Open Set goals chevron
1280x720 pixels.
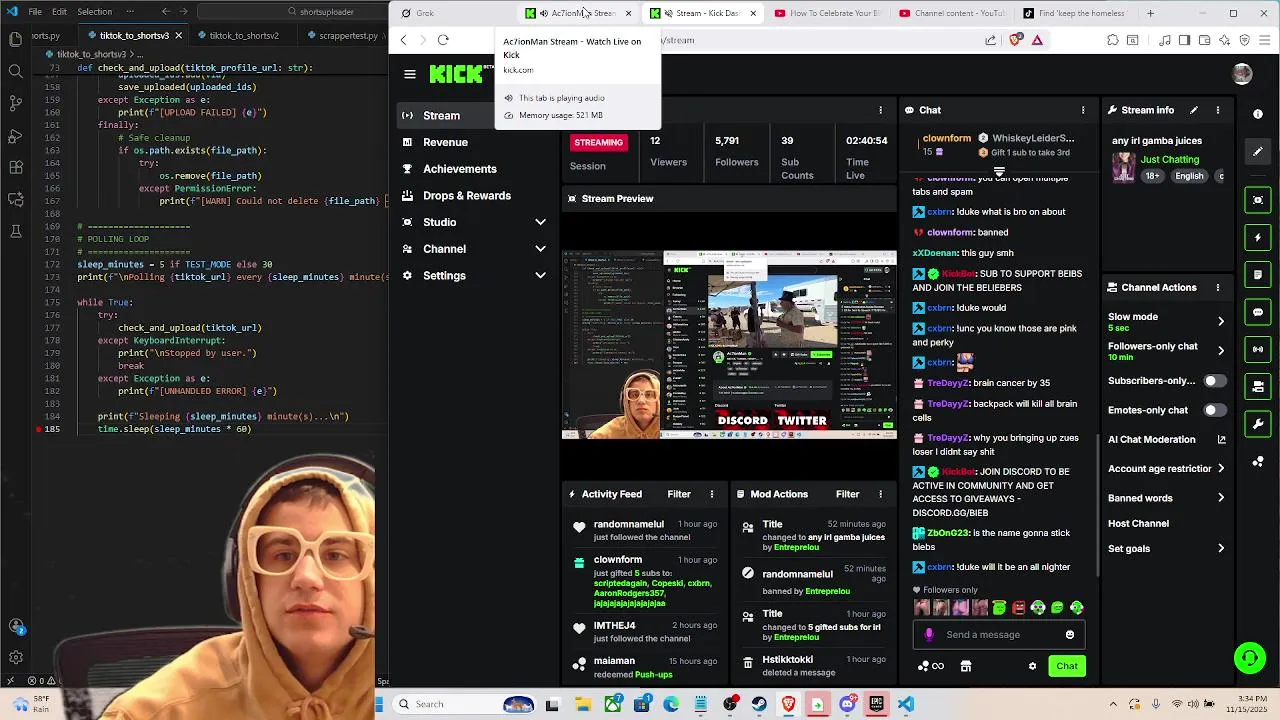(x=1220, y=548)
